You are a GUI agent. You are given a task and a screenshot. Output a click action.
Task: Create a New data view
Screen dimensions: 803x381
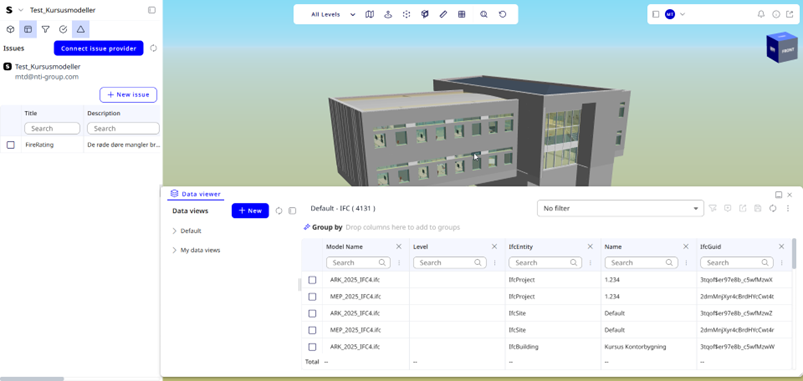(250, 210)
